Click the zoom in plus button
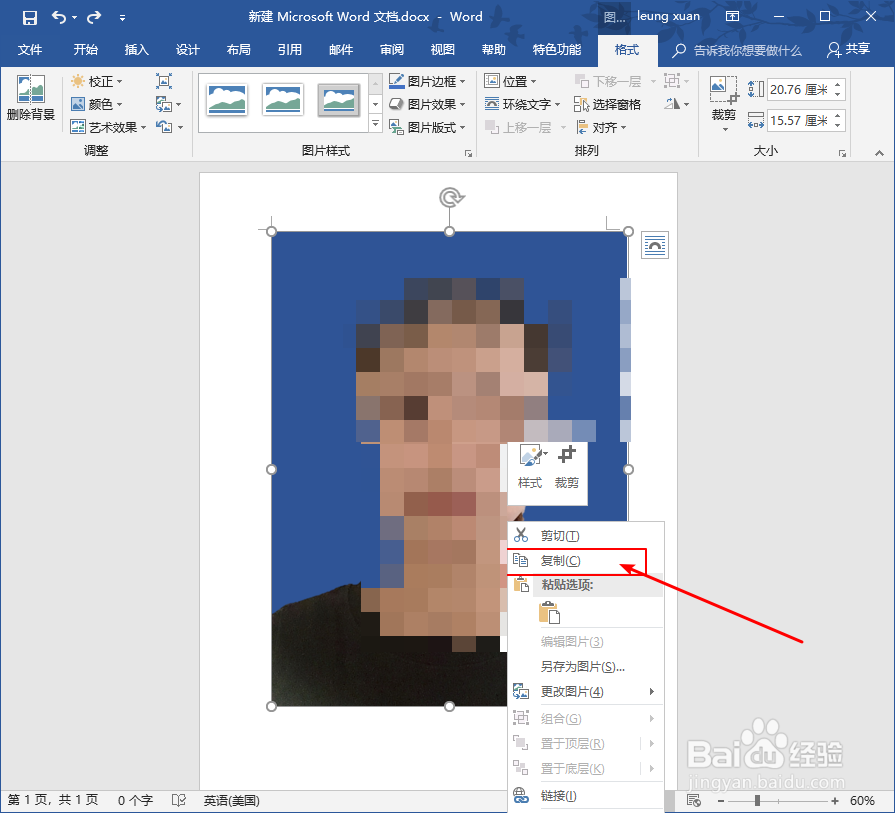 834,800
